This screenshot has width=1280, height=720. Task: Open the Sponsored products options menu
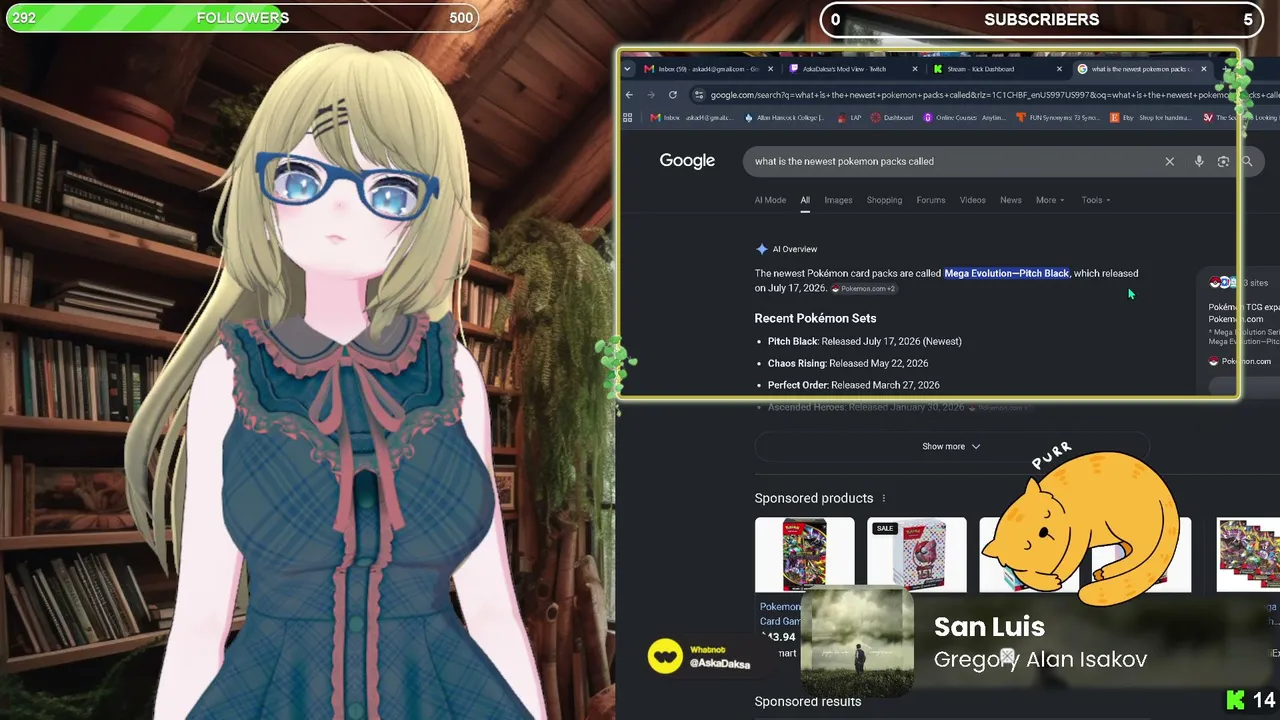[x=883, y=498]
